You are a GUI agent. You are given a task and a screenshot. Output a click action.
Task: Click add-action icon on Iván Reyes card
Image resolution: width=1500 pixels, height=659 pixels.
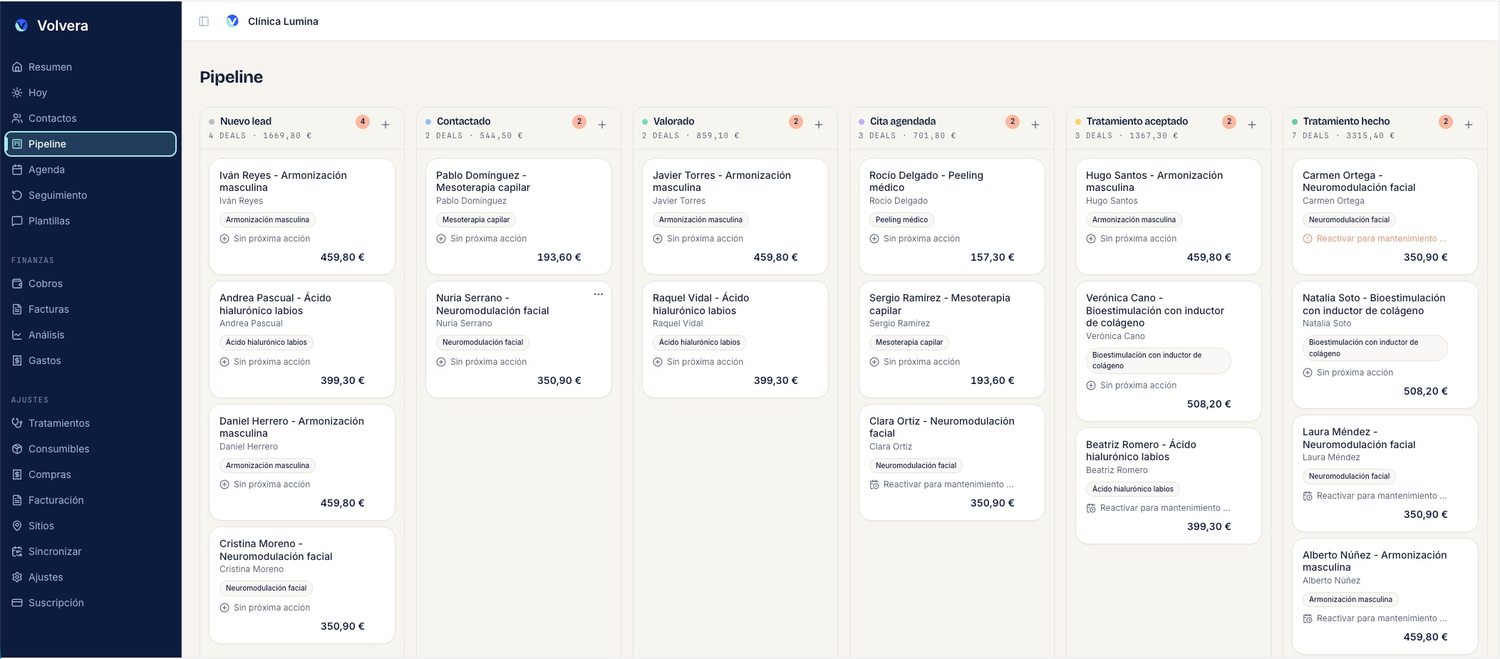point(224,239)
